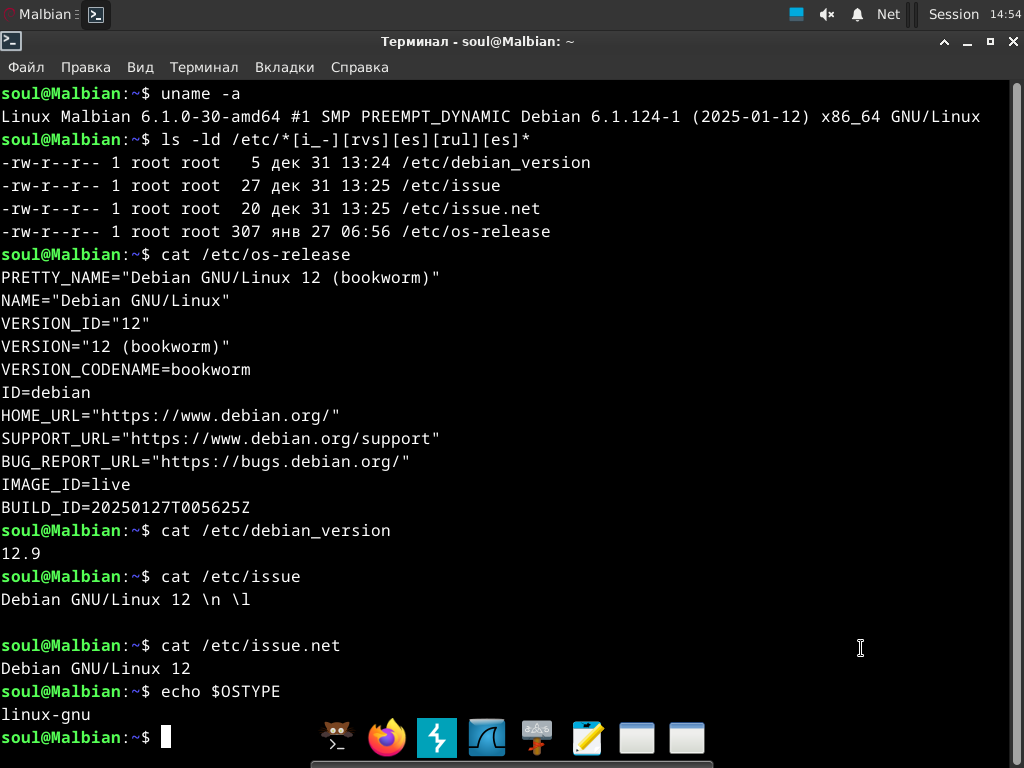Click the 12.9 version output

20,554
